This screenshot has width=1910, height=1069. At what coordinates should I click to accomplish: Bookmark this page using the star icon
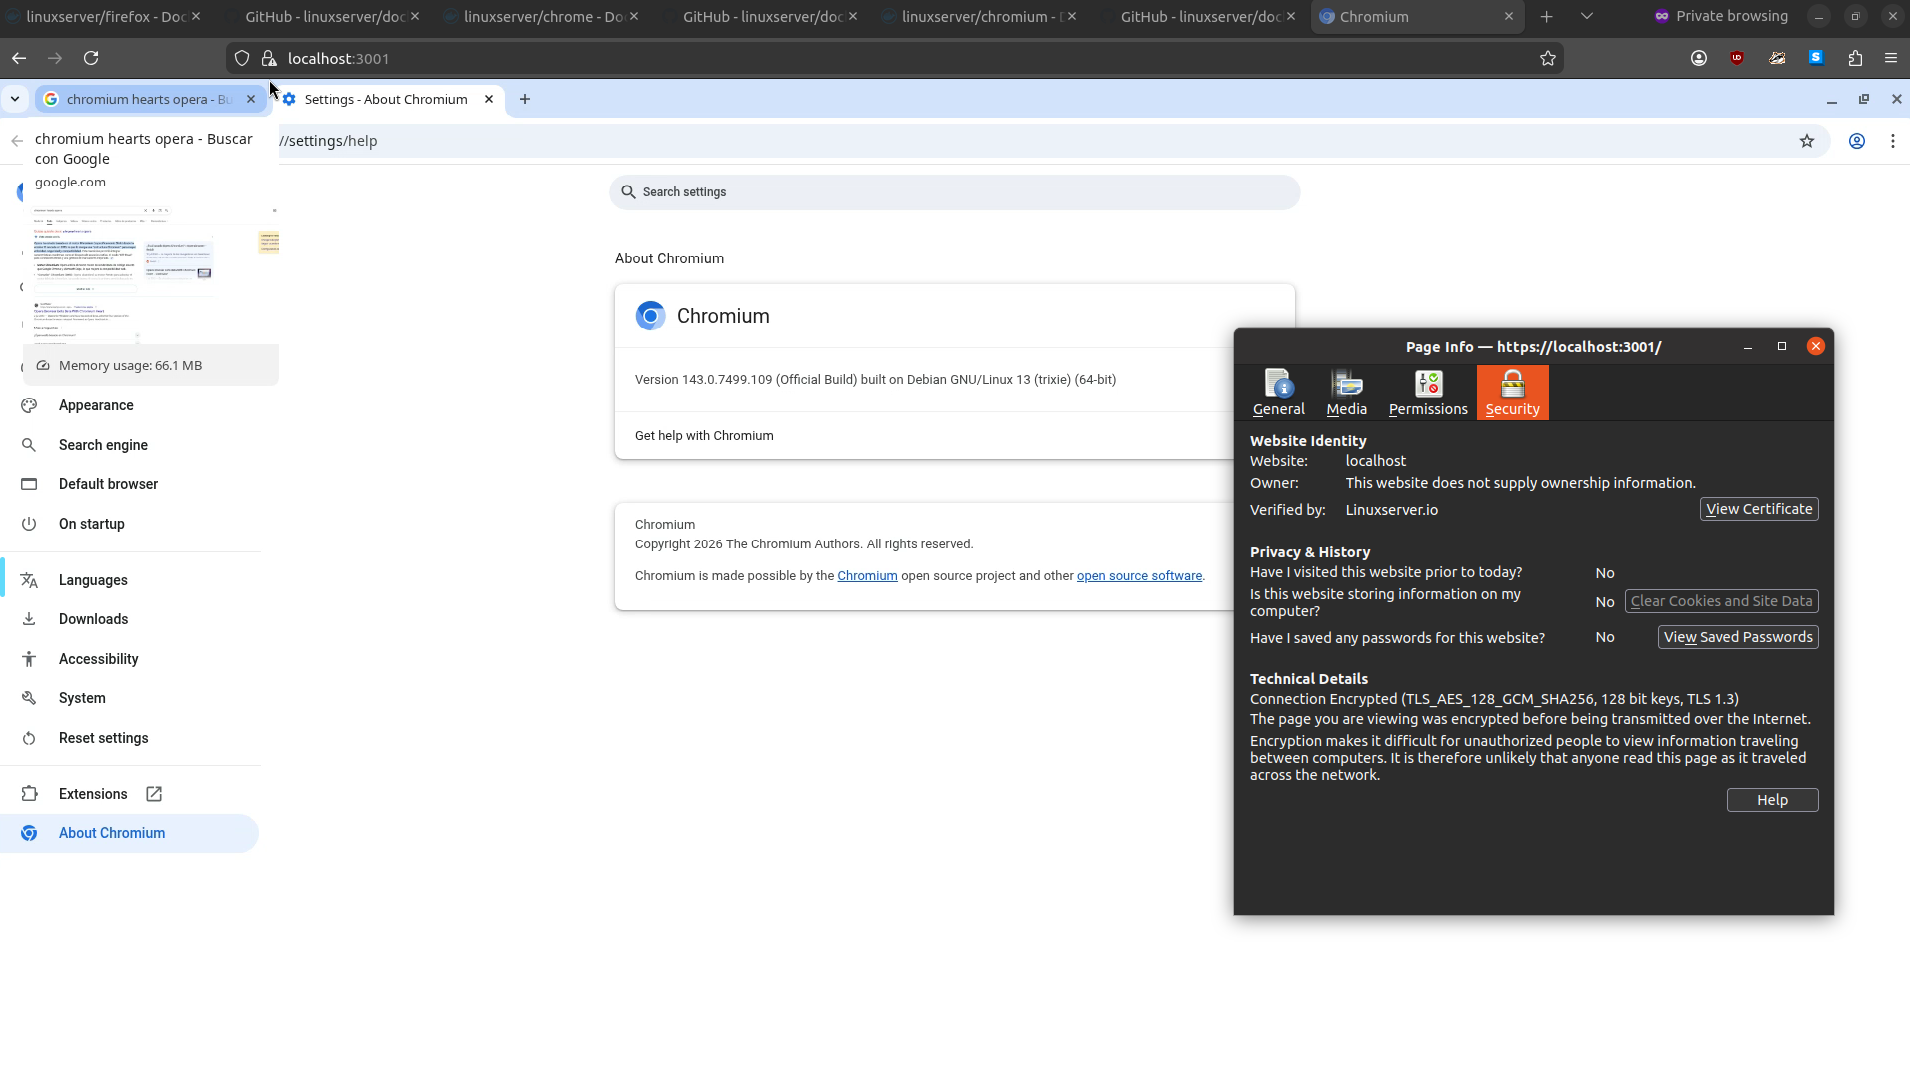1548,58
